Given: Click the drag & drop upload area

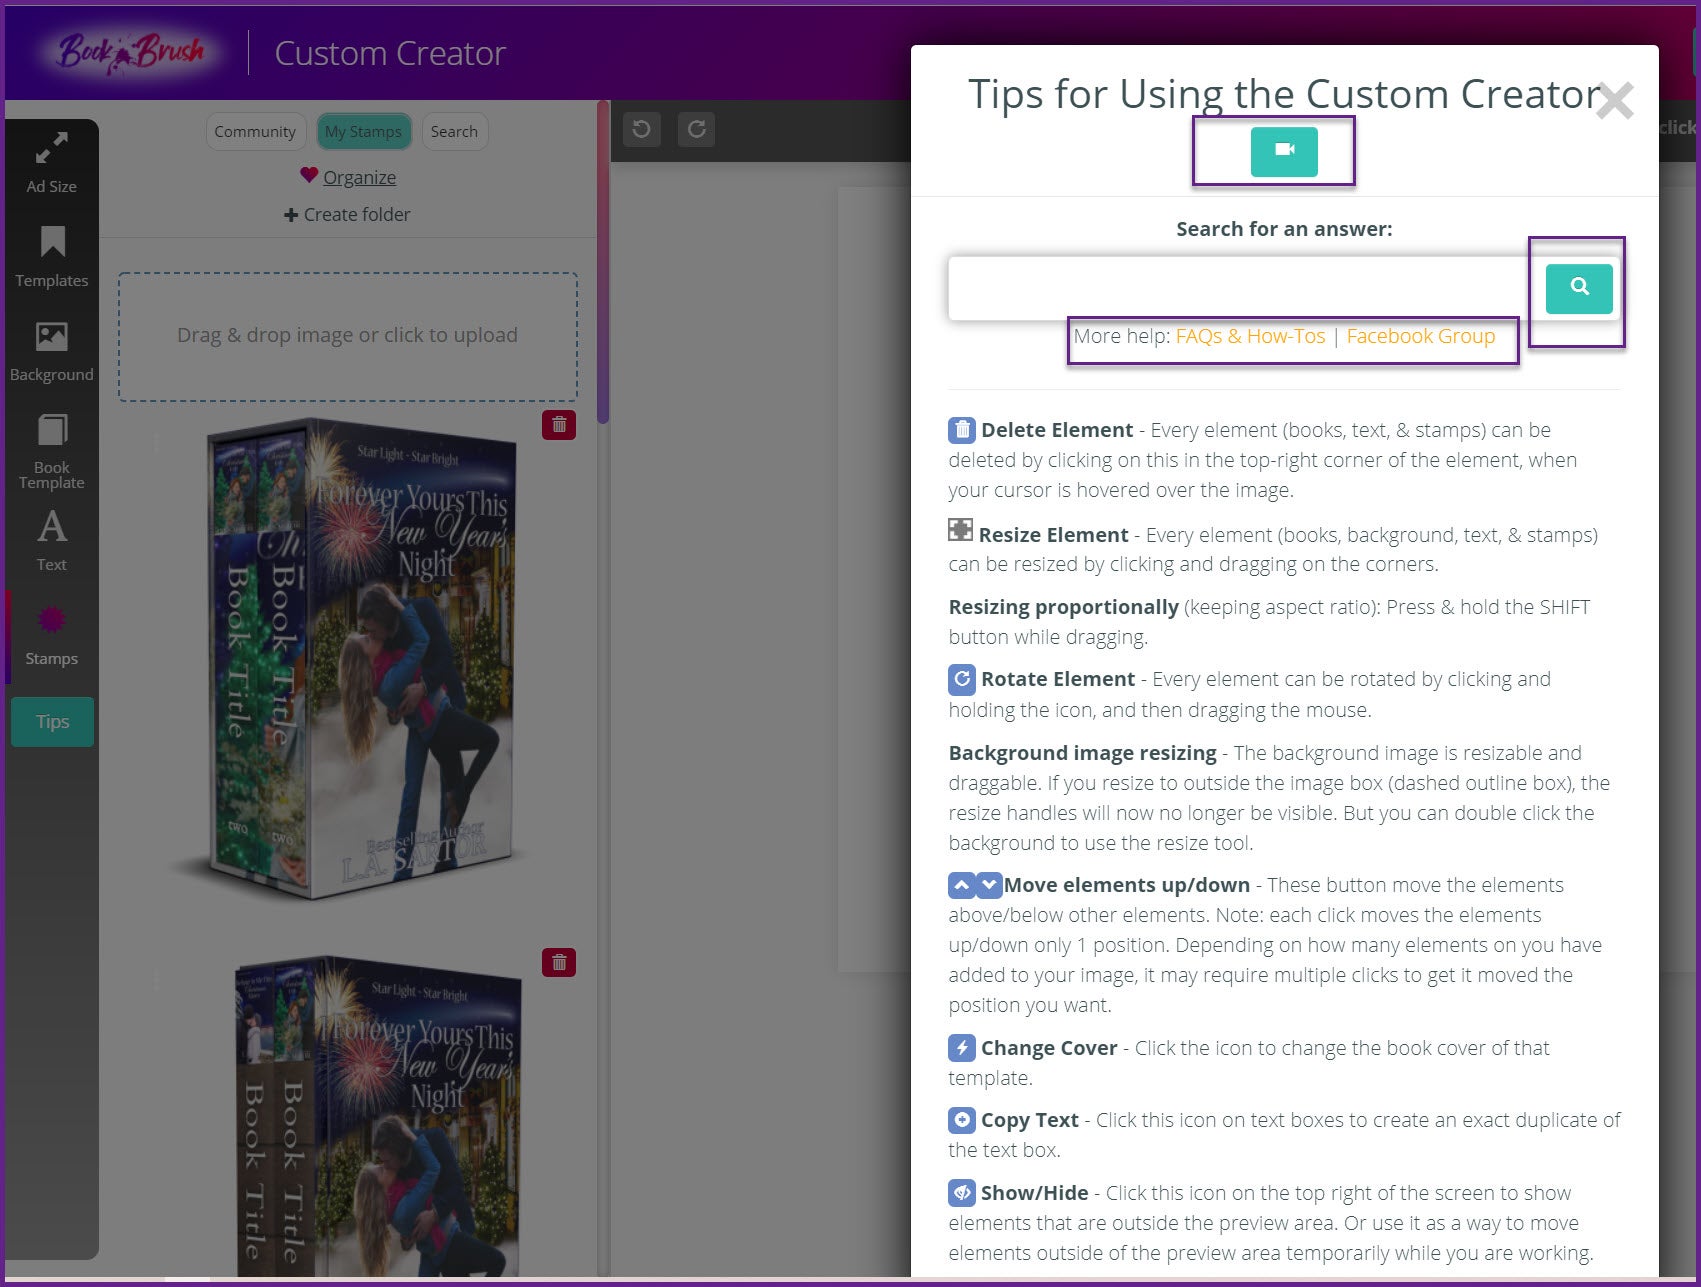Looking at the screenshot, I should 347,336.
